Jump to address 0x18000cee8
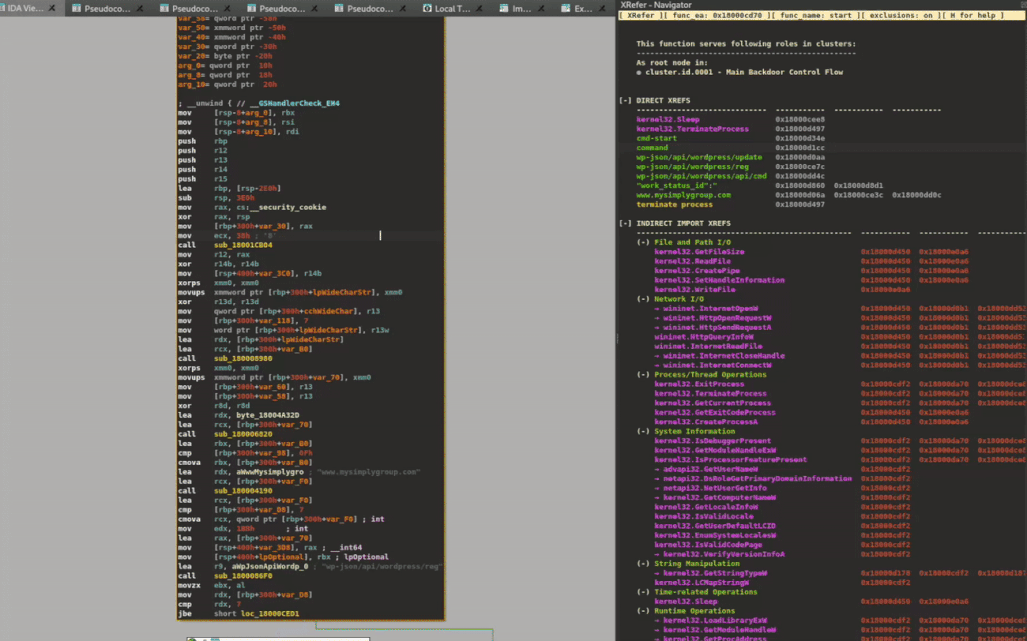The image size is (1027, 641). (800, 120)
